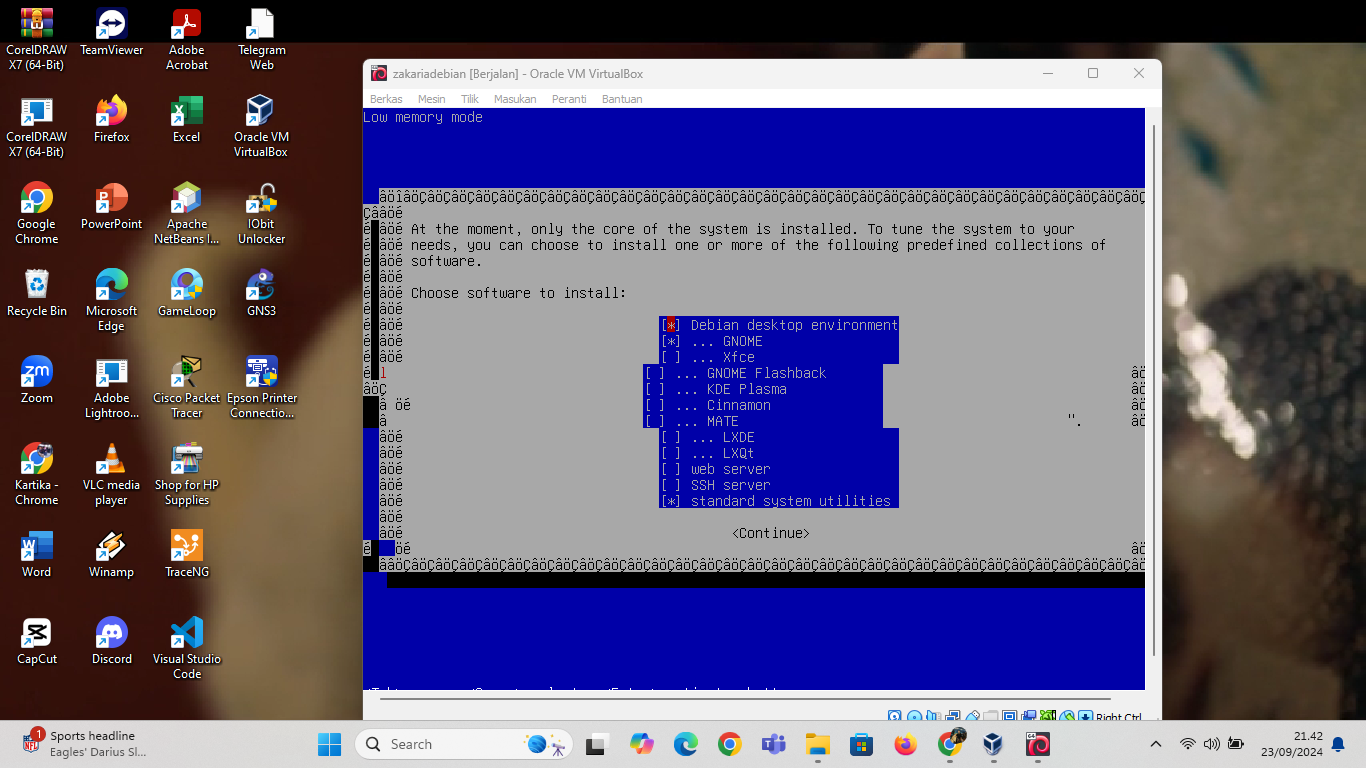Image resolution: width=1366 pixels, height=768 pixels.
Task: Select the Adobe Lightroom desktop icon
Action: [x=111, y=388]
